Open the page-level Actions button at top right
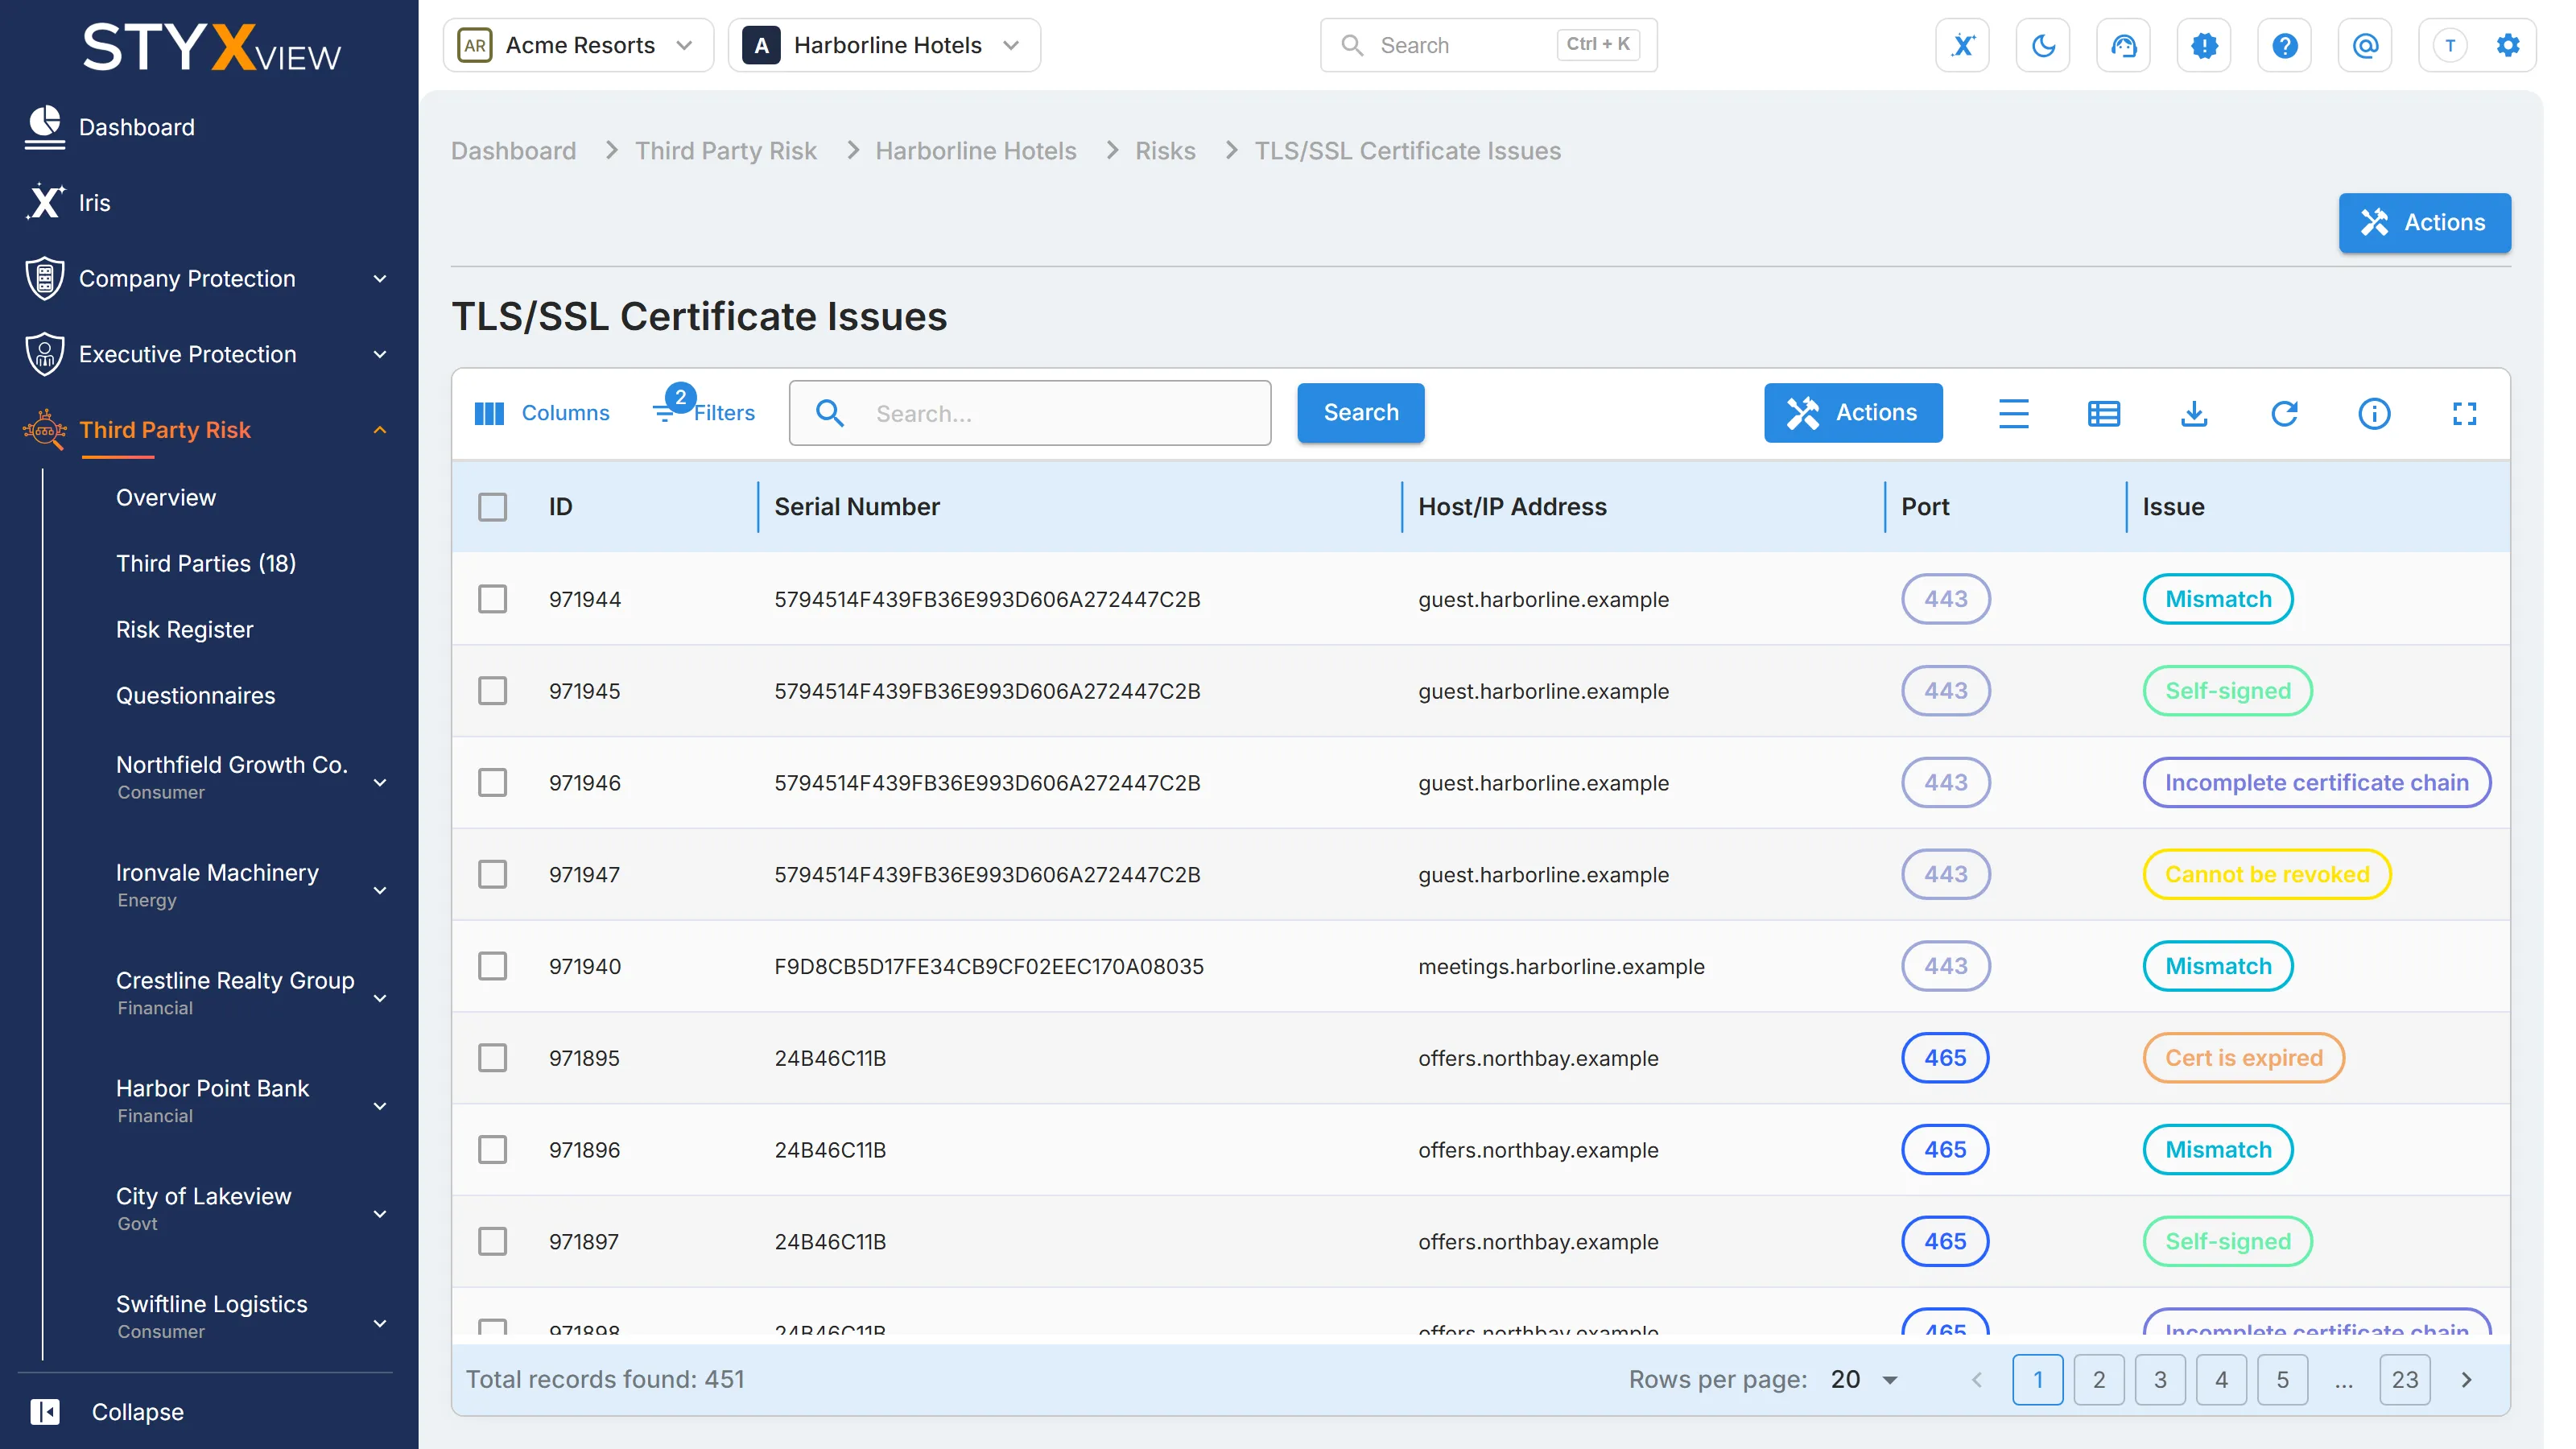 [2424, 222]
